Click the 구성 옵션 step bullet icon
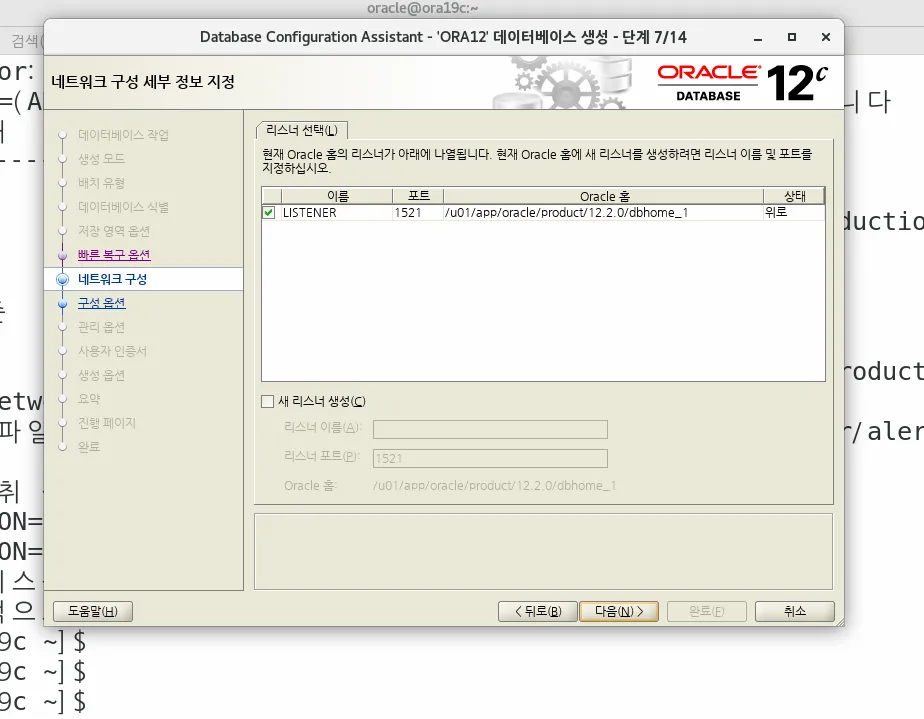 point(62,304)
